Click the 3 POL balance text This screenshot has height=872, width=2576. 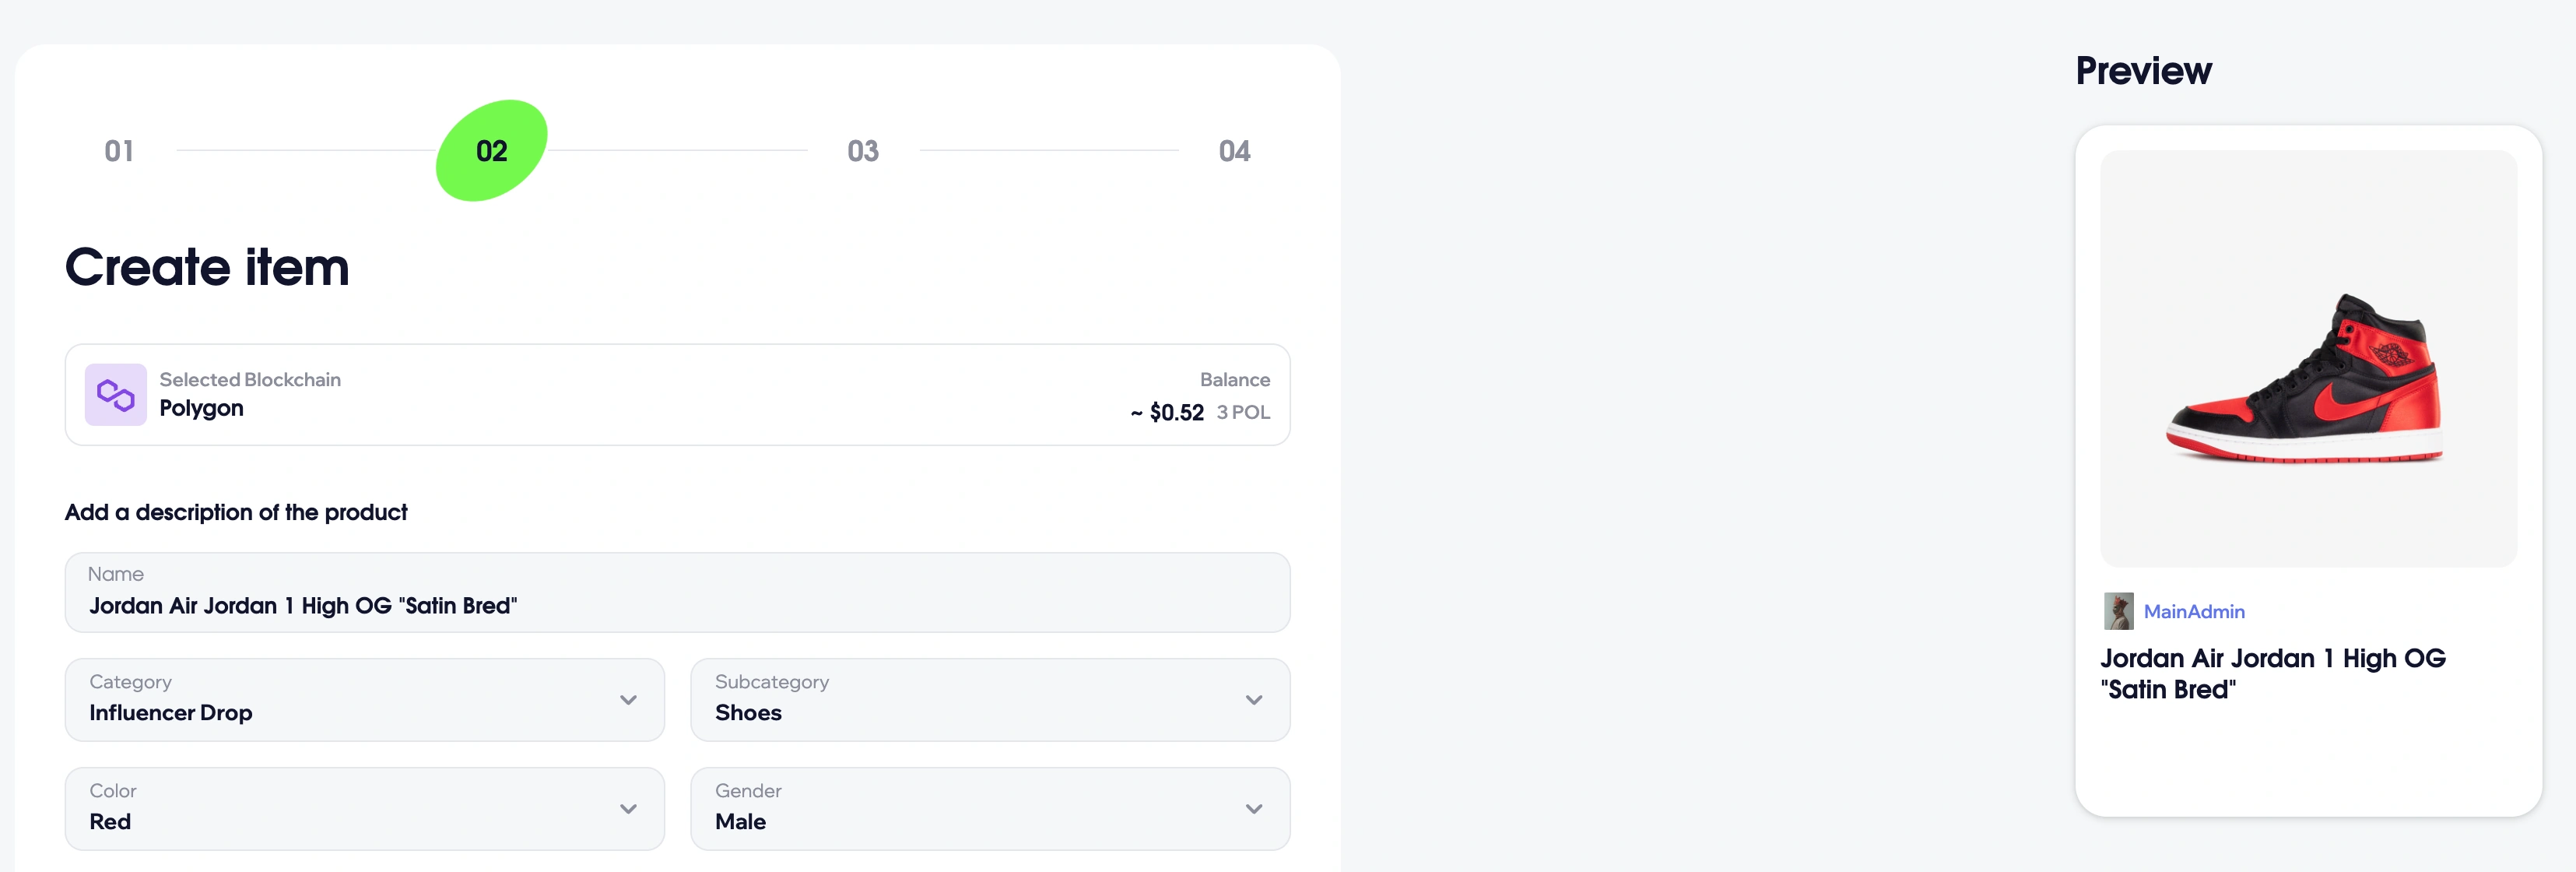click(x=1243, y=412)
